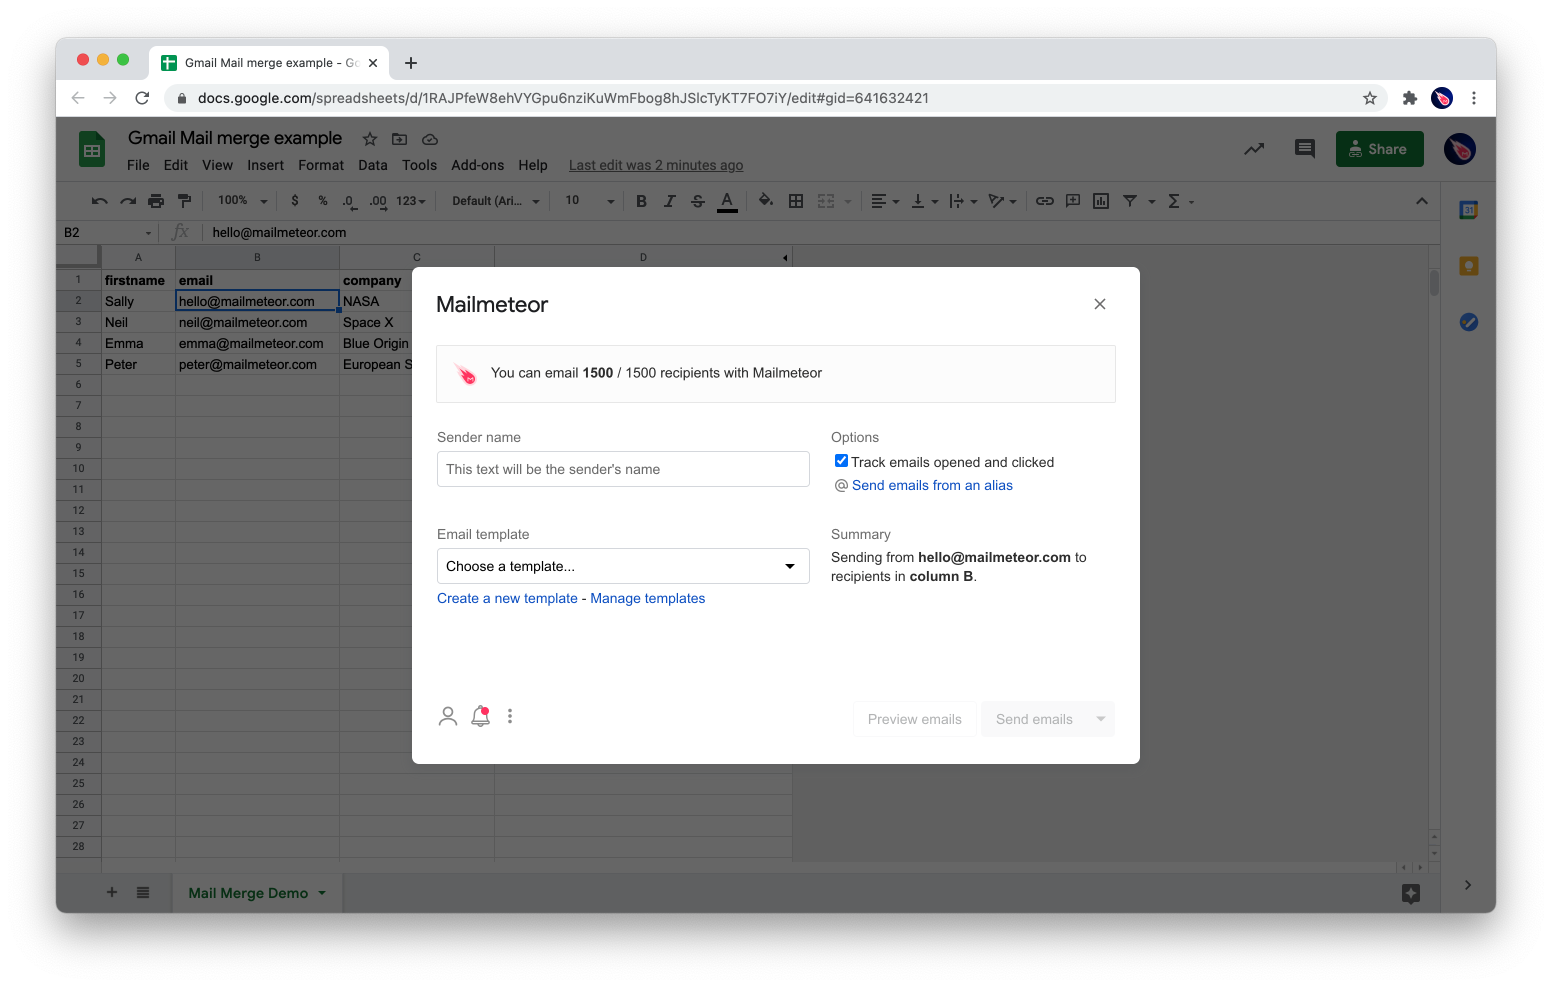Open vertical align dropdown
The image size is (1552, 987).
point(924,201)
